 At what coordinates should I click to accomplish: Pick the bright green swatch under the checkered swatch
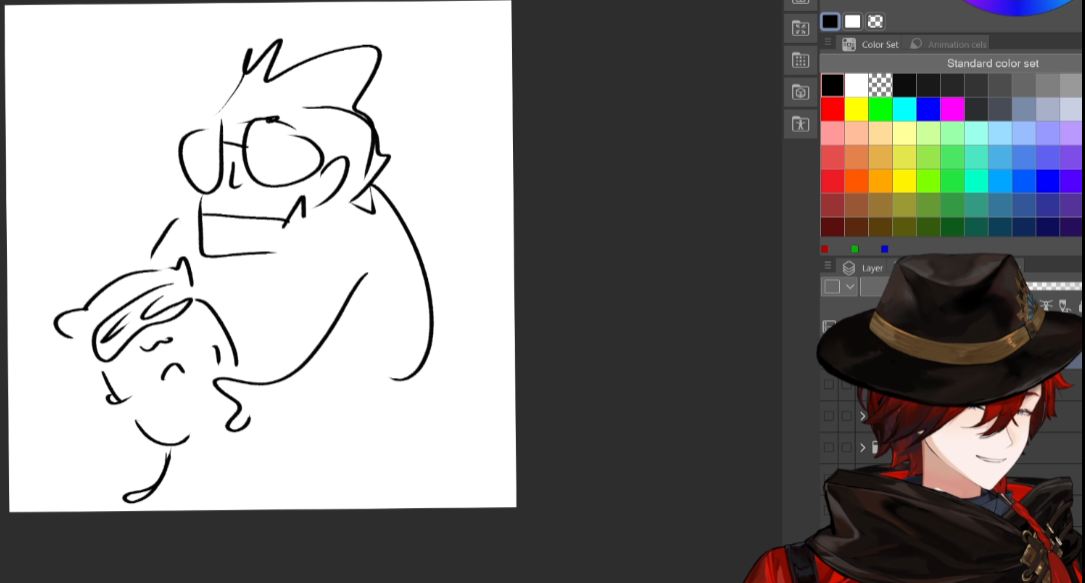pyautogui.click(x=880, y=109)
